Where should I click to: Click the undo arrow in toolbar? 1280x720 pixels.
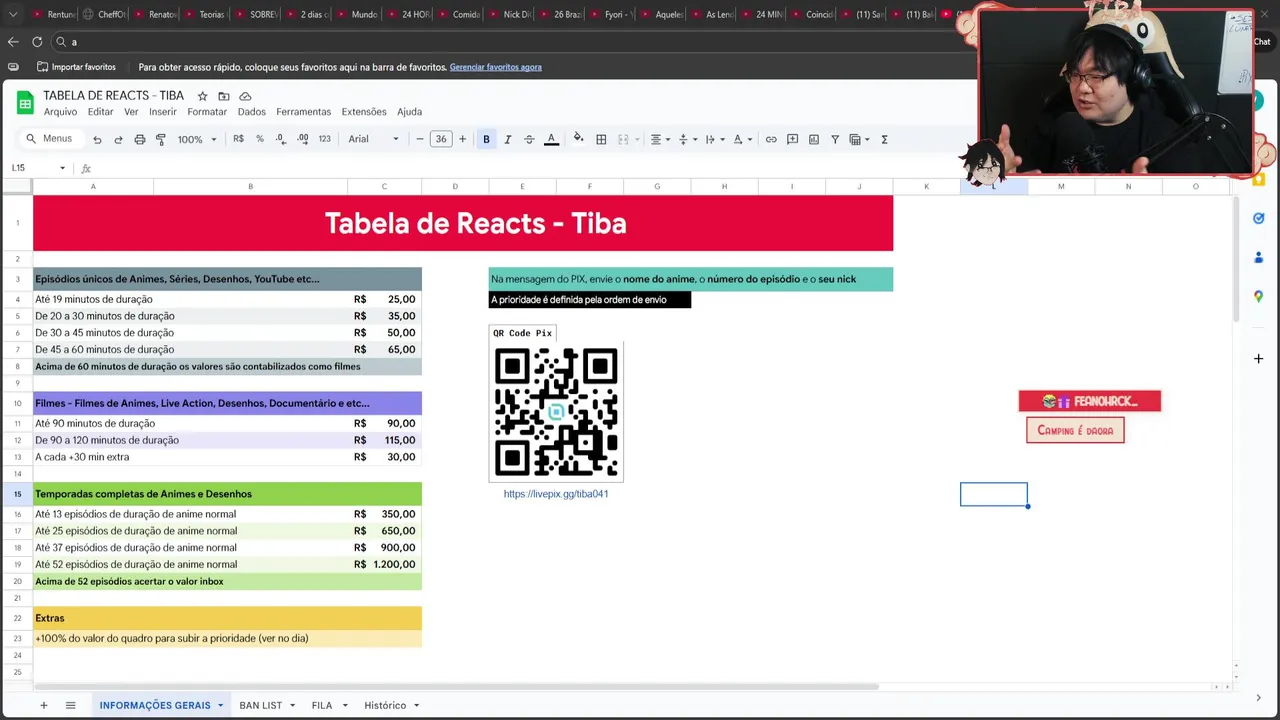[x=97, y=139]
